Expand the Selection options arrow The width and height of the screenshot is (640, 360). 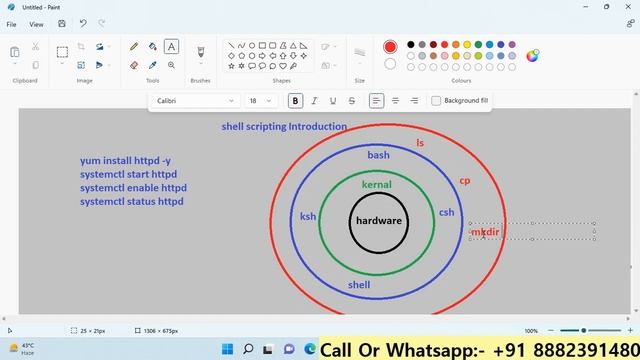point(62,64)
